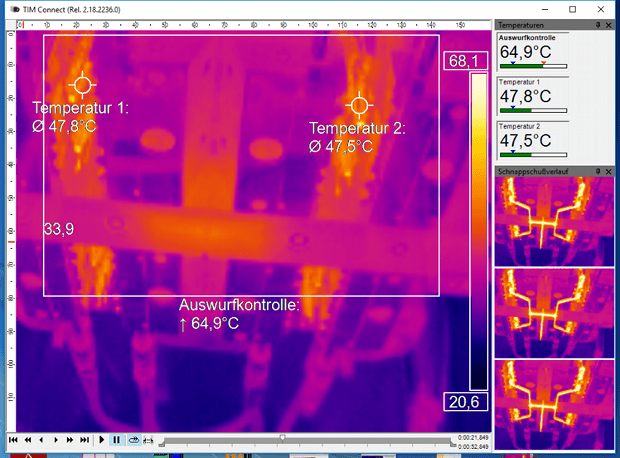Minimize the TIM Connect window
The height and width of the screenshot is (458, 620).
[545, 9]
